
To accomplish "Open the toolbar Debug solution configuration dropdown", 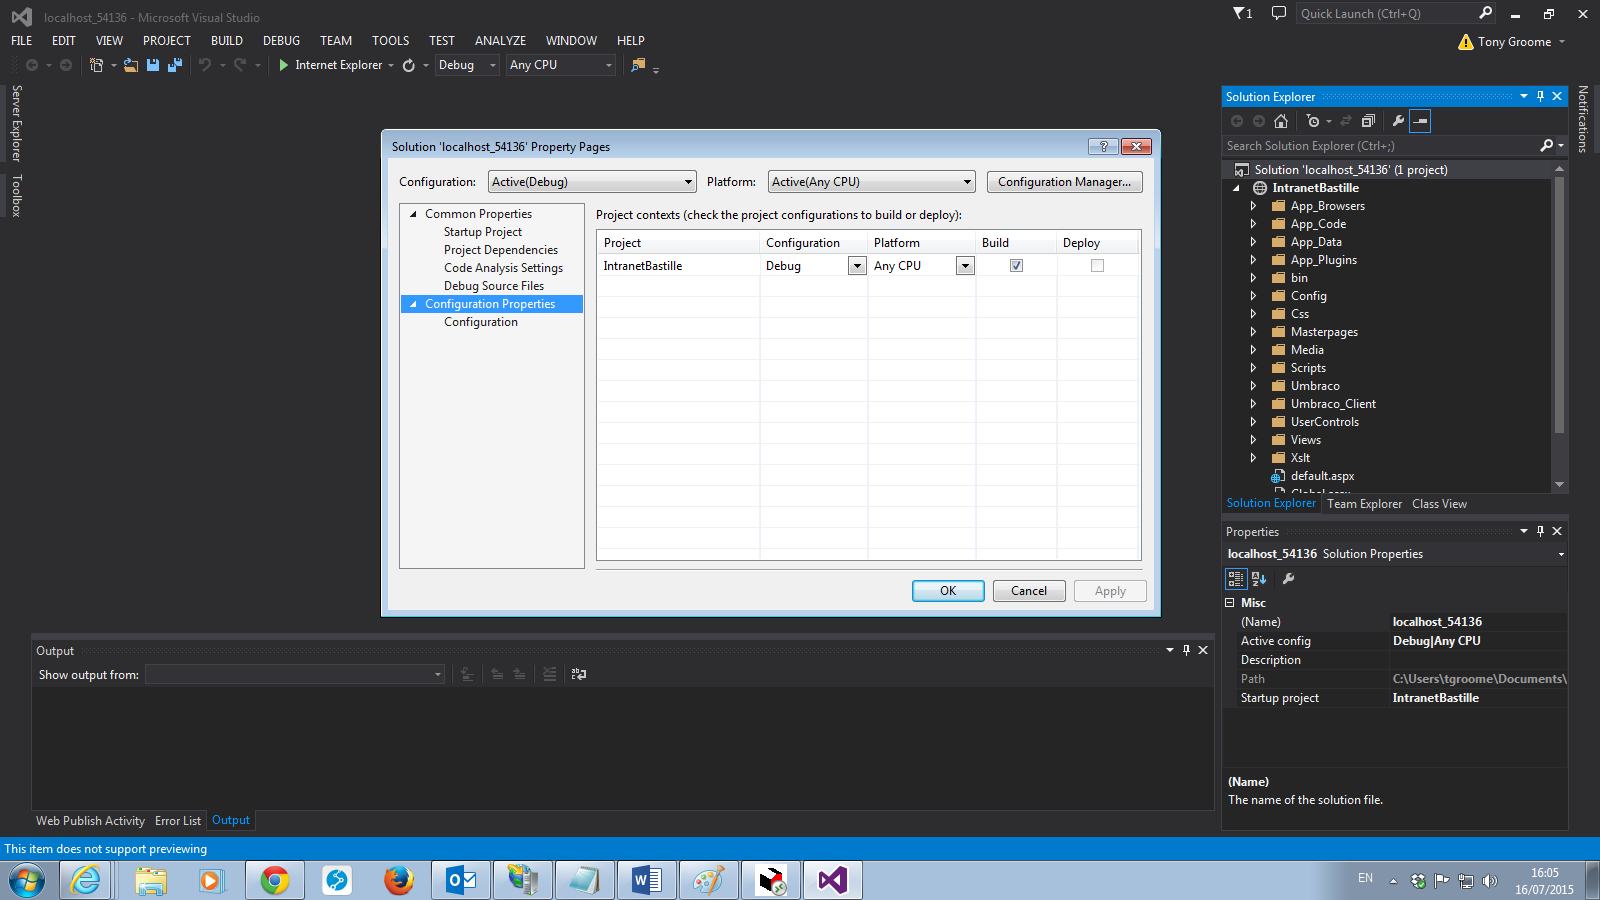I will [467, 65].
